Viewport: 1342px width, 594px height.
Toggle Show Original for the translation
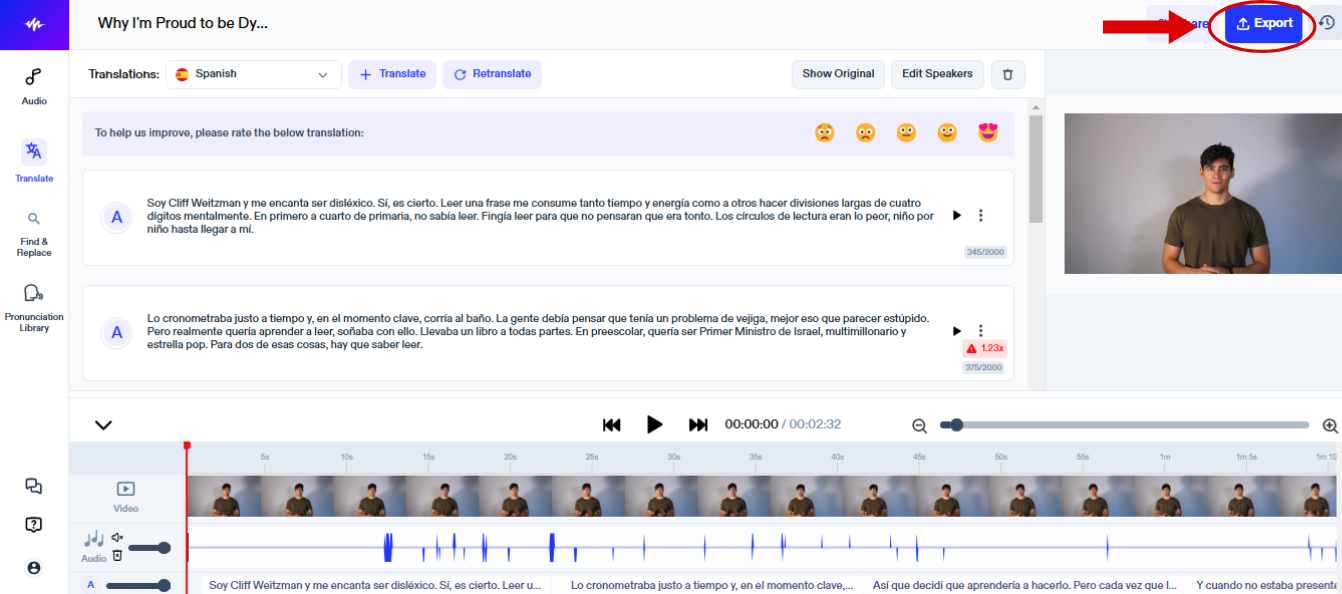(838, 74)
